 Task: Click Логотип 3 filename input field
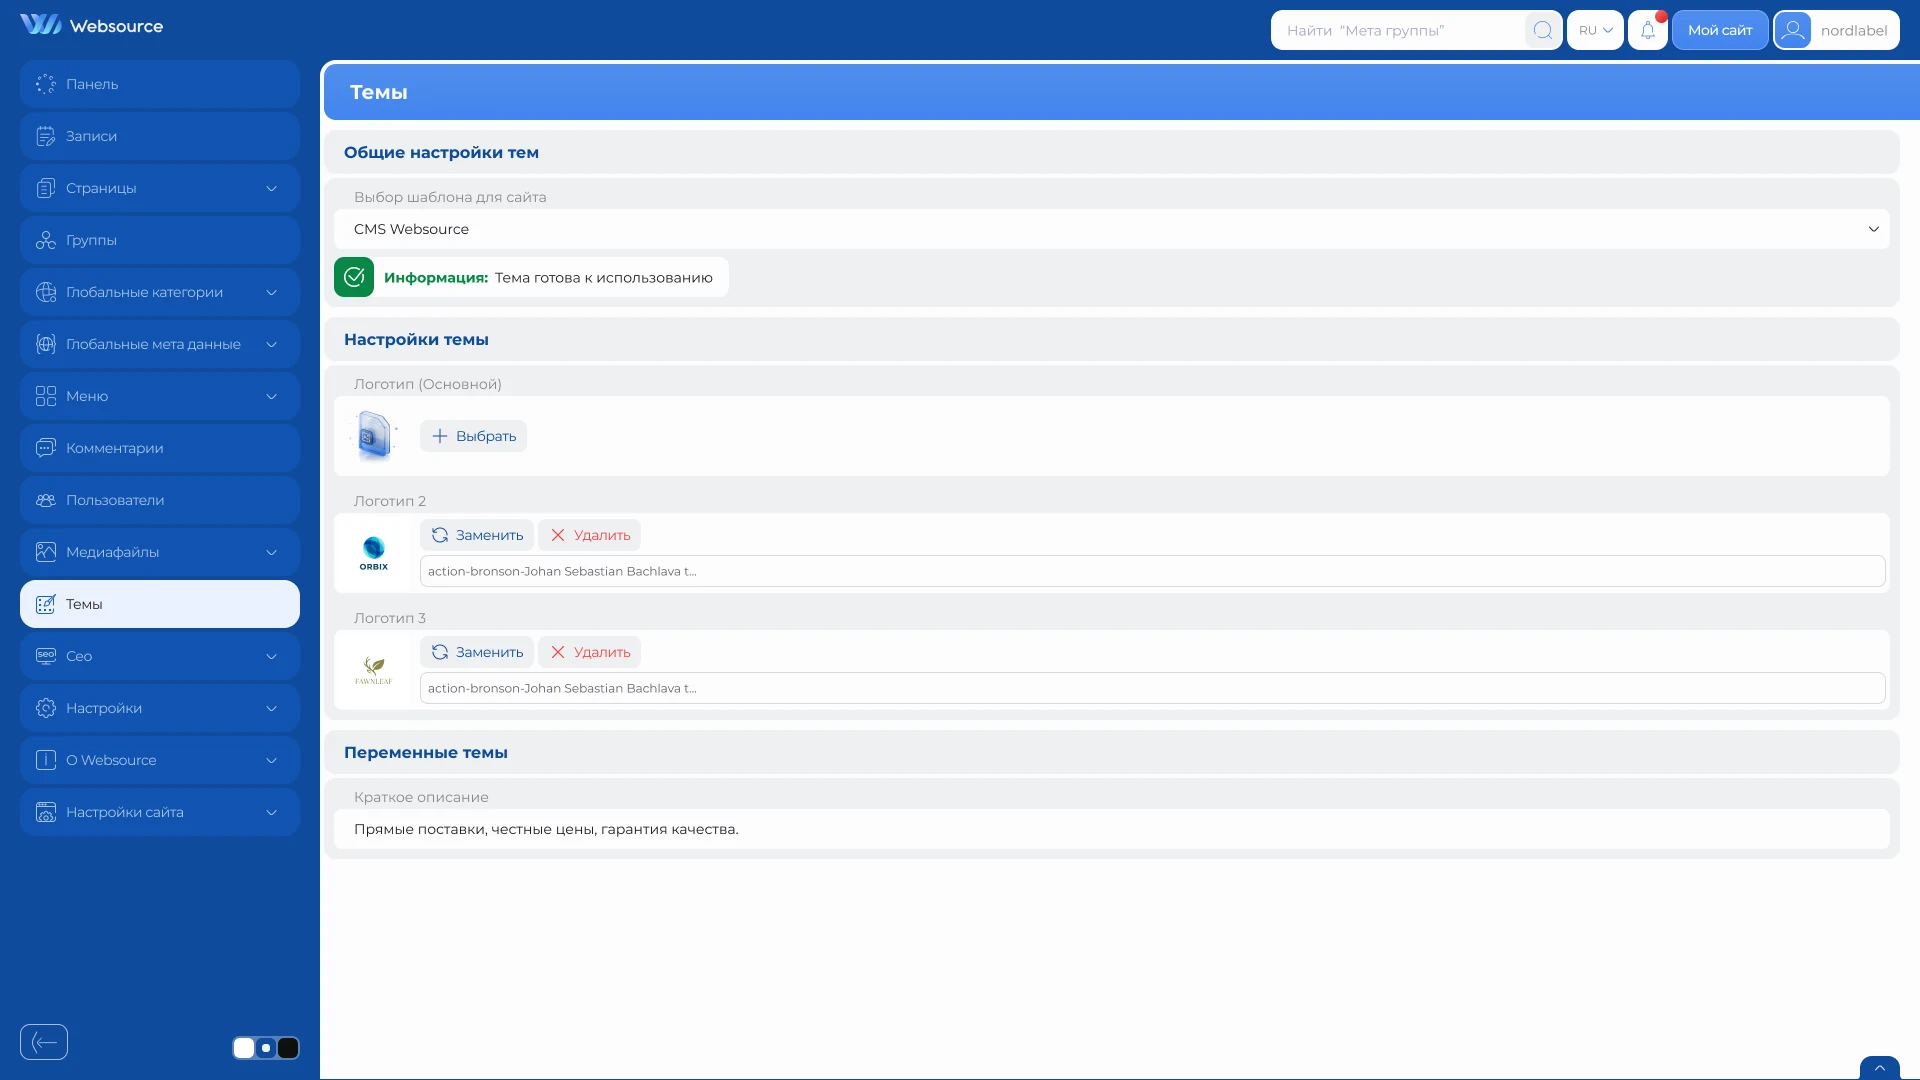tap(1152, 688)
